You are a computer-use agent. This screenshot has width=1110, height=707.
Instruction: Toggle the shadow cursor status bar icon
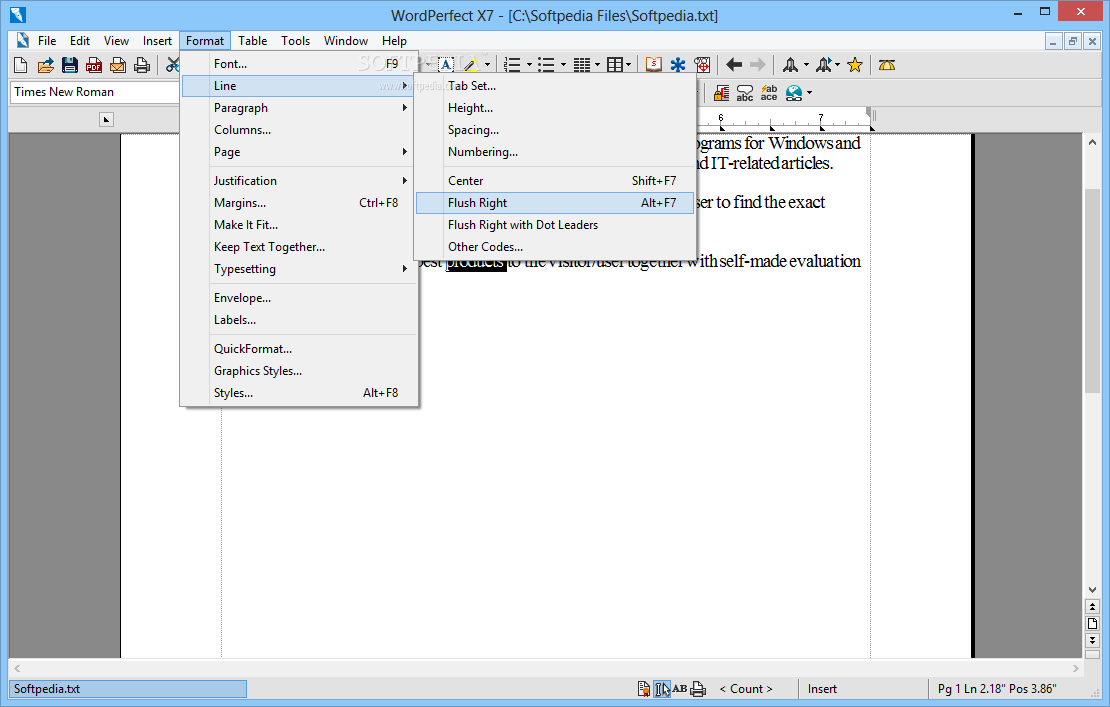tap(662, 689)
